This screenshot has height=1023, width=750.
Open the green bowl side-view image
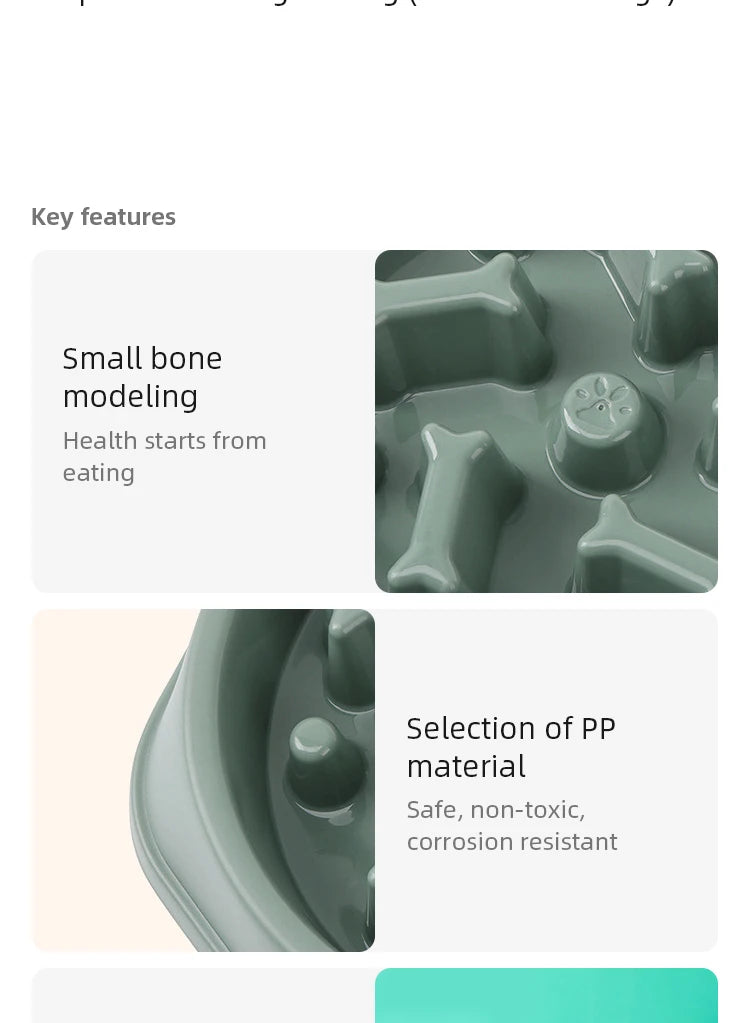tap(203, 780)
